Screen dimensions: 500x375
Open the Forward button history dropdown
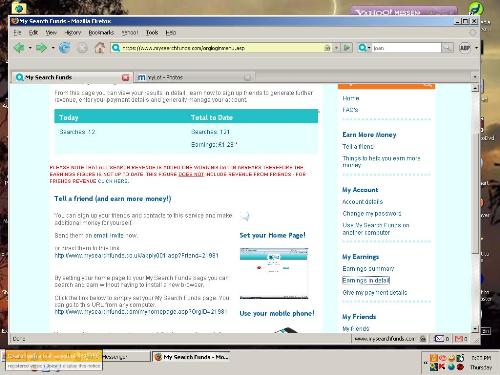coord(53,48)
